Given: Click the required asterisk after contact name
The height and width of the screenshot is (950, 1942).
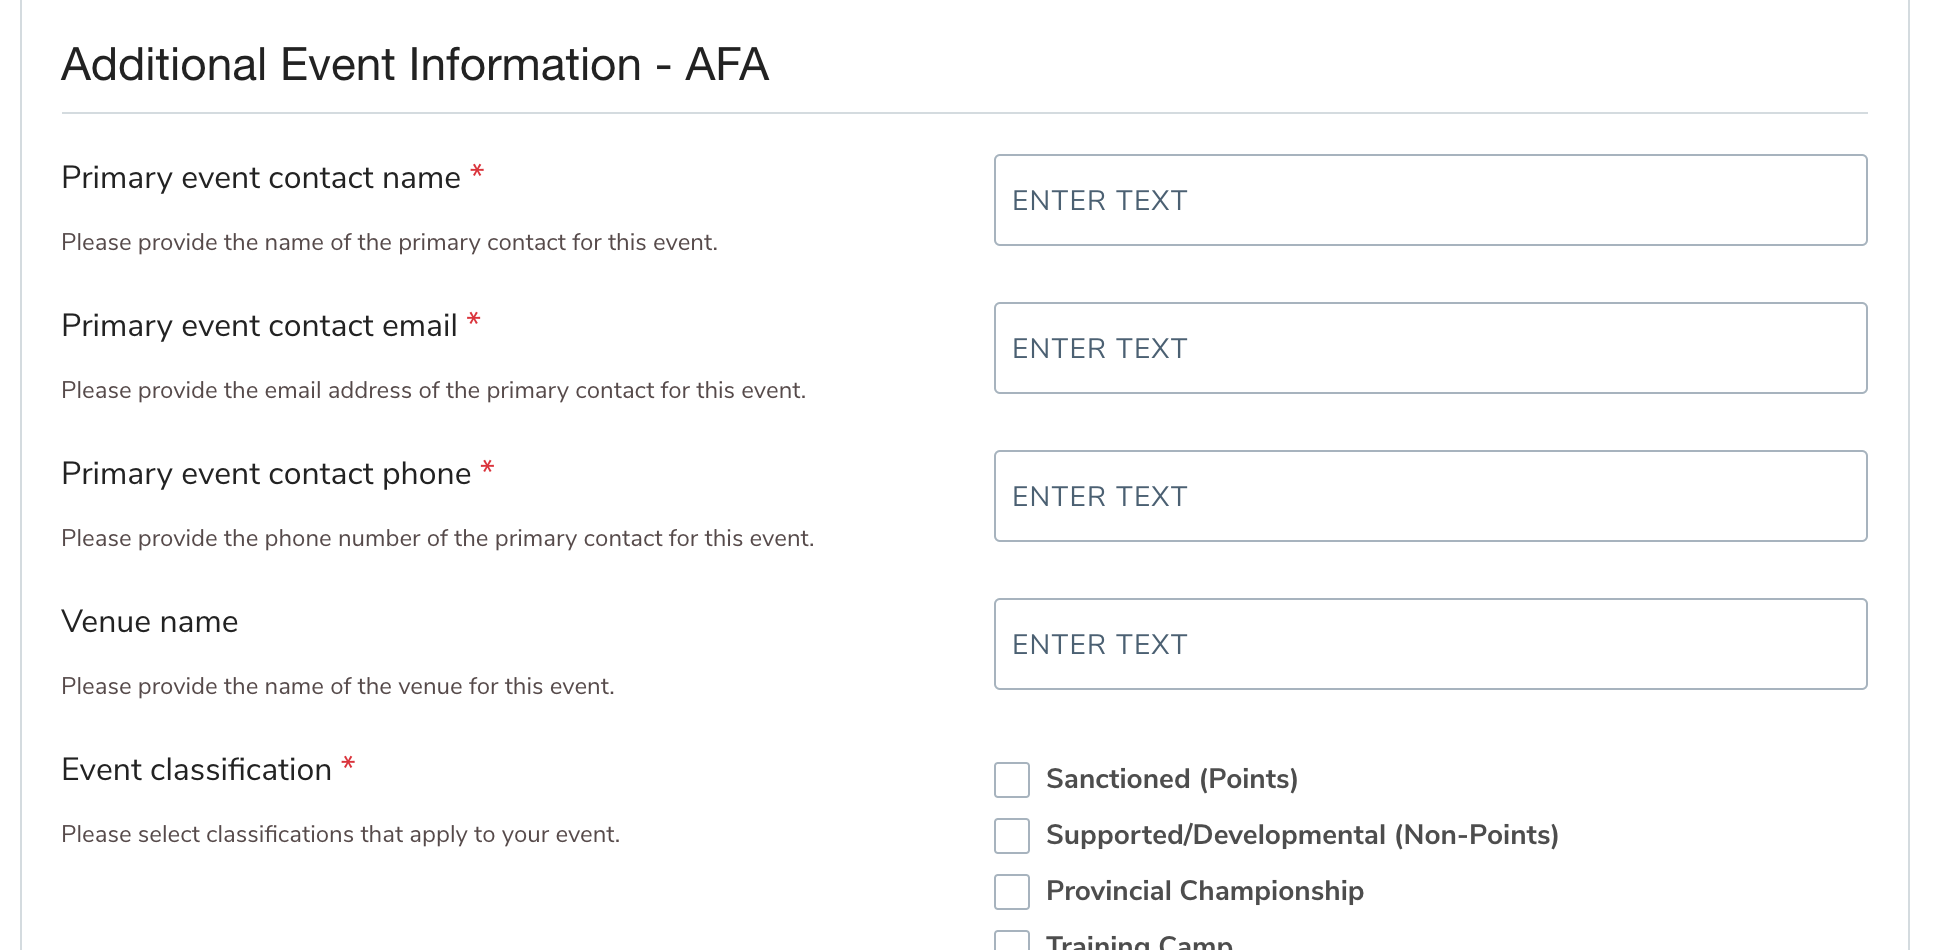Looking at the screenshot, I should click(x=477, y=172).
